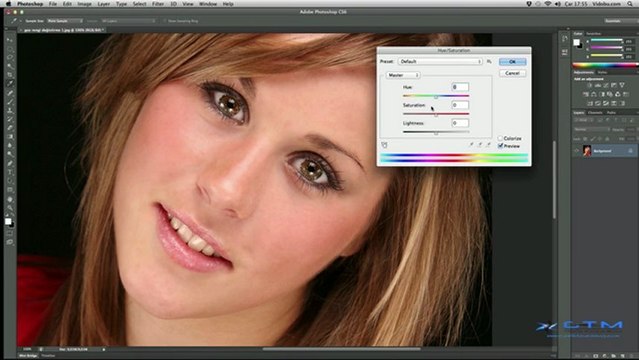The height and width of the screenshot is (360, 639).
Task: Click the Saturation slider handle
Action: [x=436, y=115]
